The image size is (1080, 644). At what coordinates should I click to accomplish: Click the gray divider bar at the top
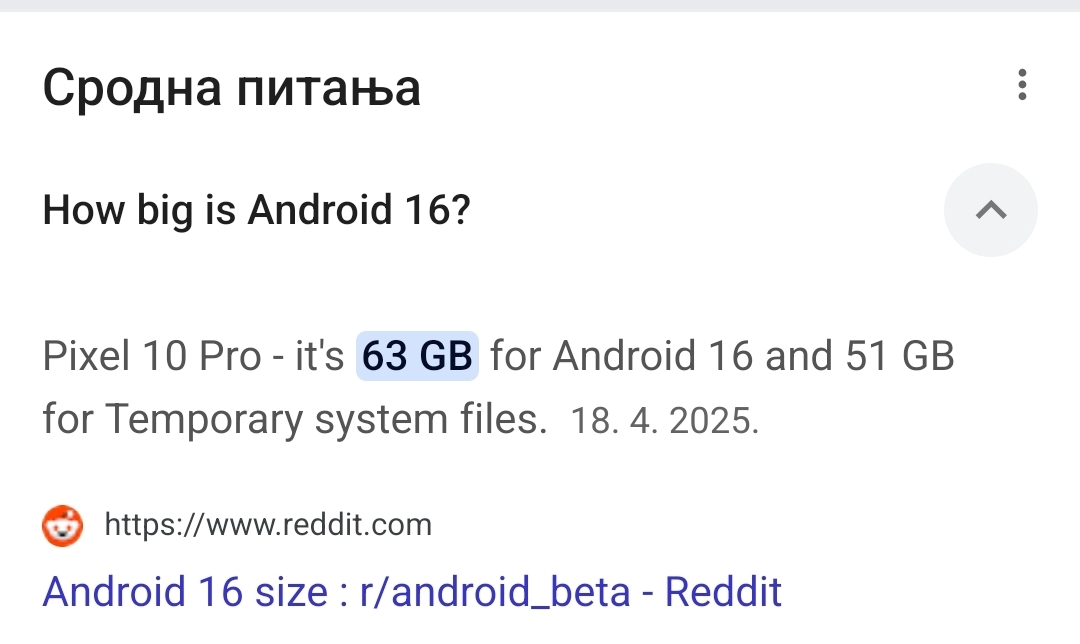(540, 5)
